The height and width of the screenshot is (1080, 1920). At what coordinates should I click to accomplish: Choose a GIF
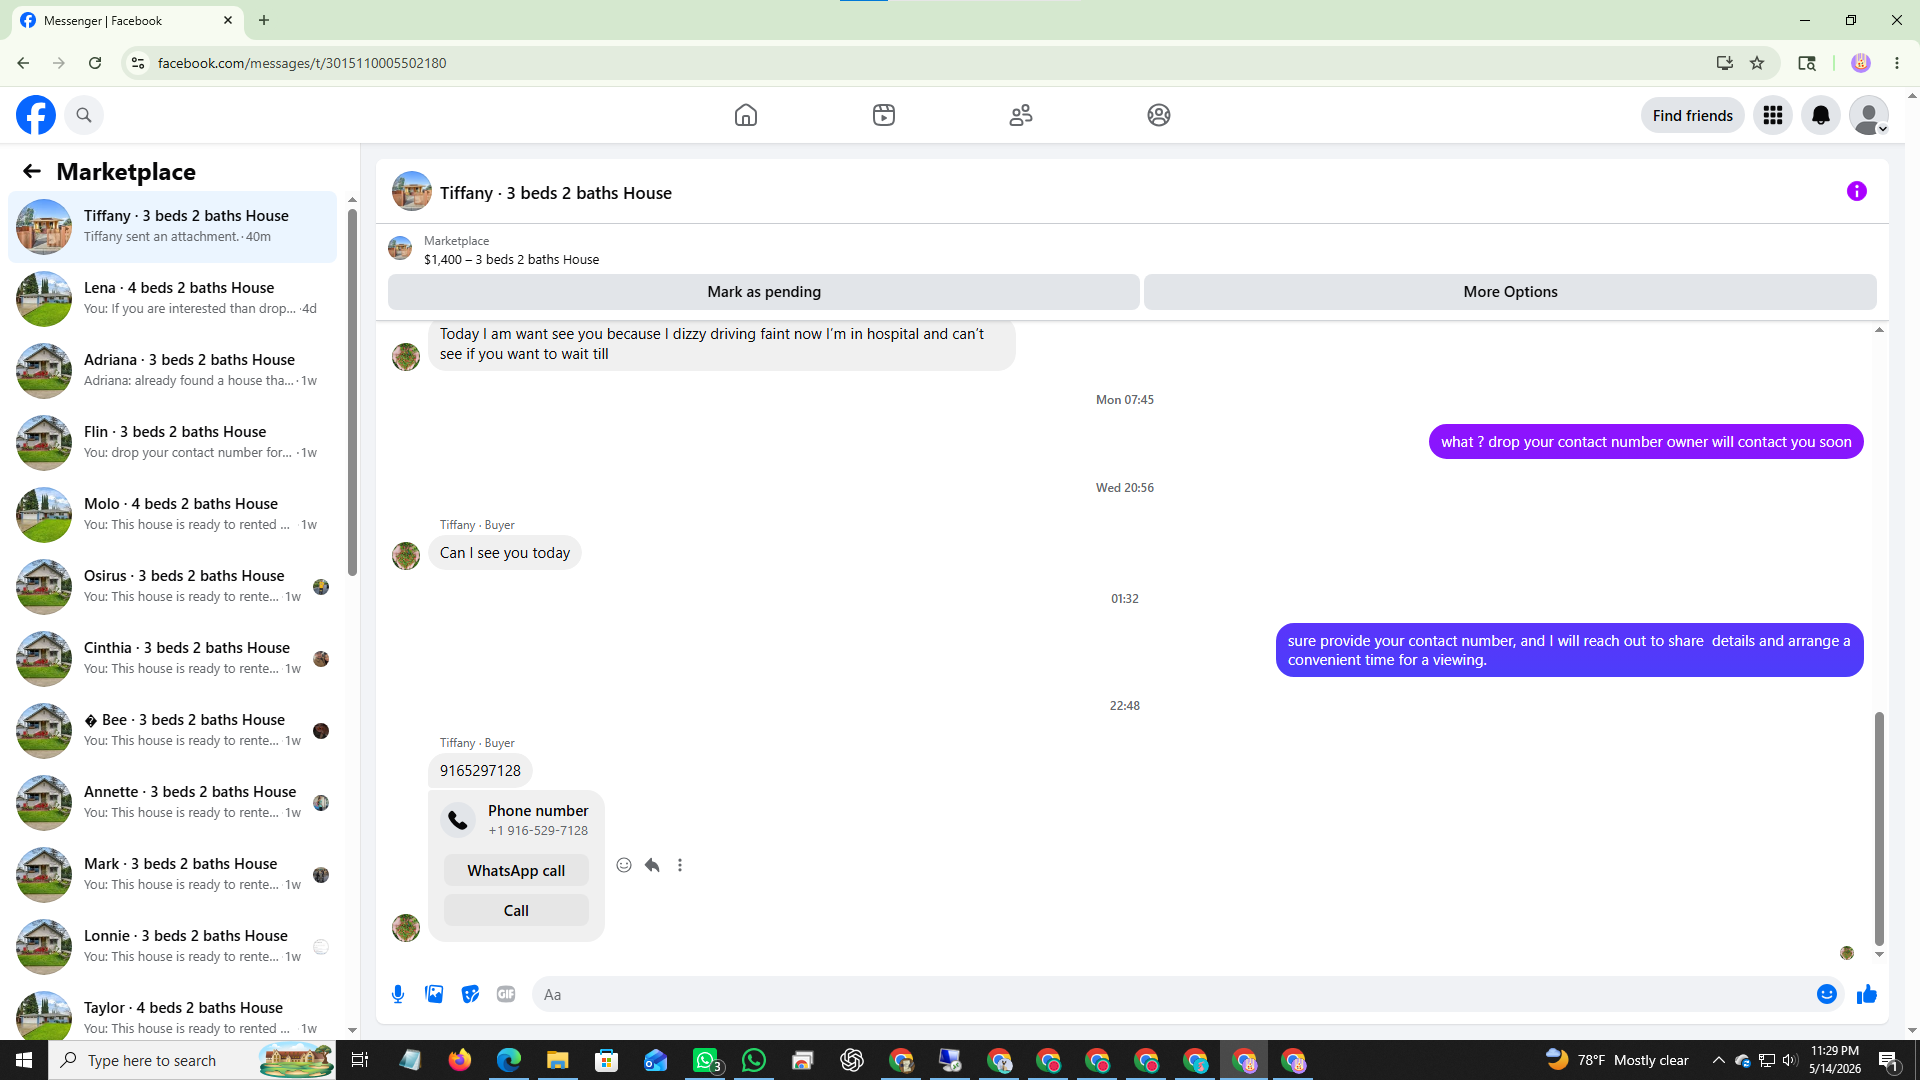click(506, 994)
